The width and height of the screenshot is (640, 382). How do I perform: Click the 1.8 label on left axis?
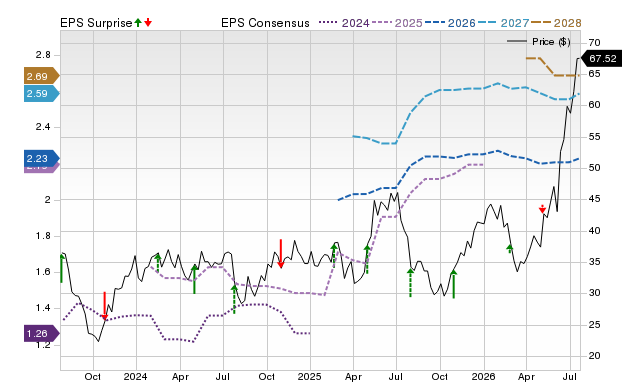click(43, 236)
